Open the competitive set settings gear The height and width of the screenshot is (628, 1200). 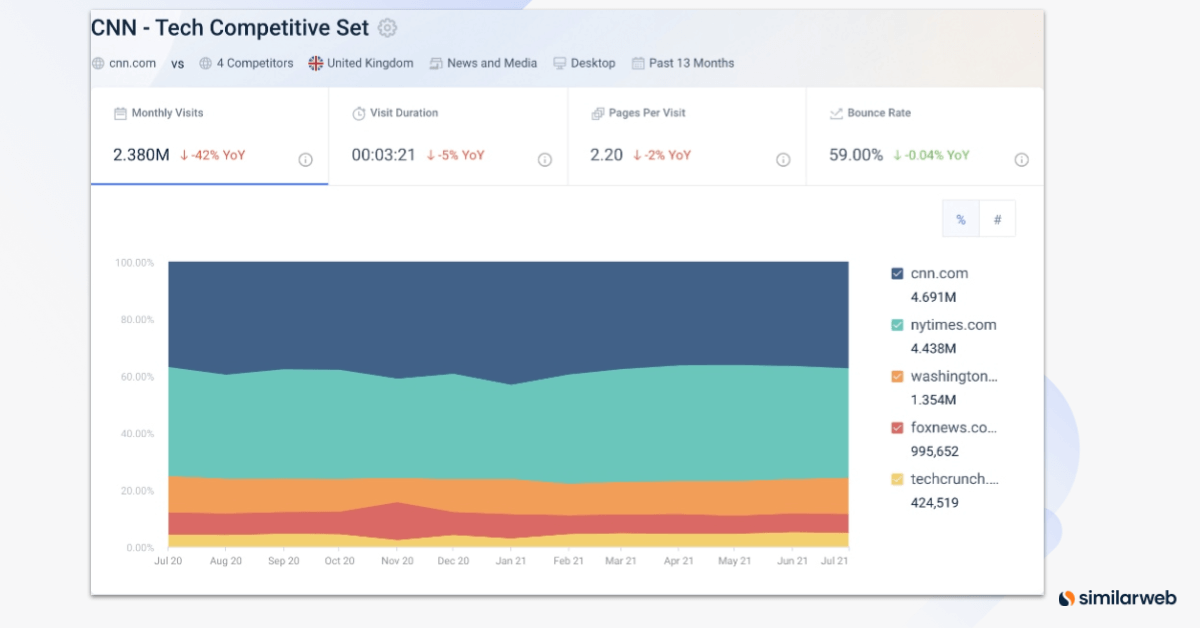pyautogui.click(x=387, y=28)
